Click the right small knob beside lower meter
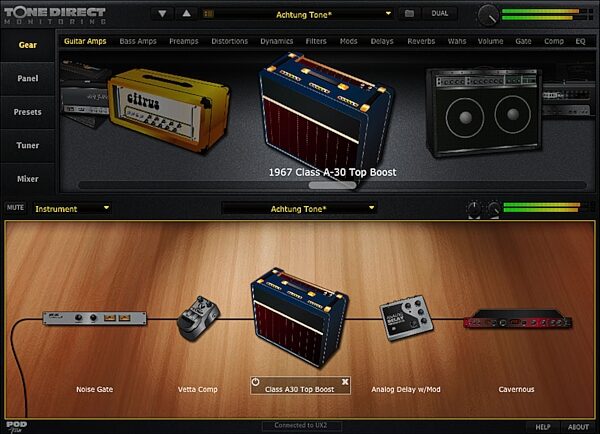This screenshot has width=600, height=434. pos(494,209)
